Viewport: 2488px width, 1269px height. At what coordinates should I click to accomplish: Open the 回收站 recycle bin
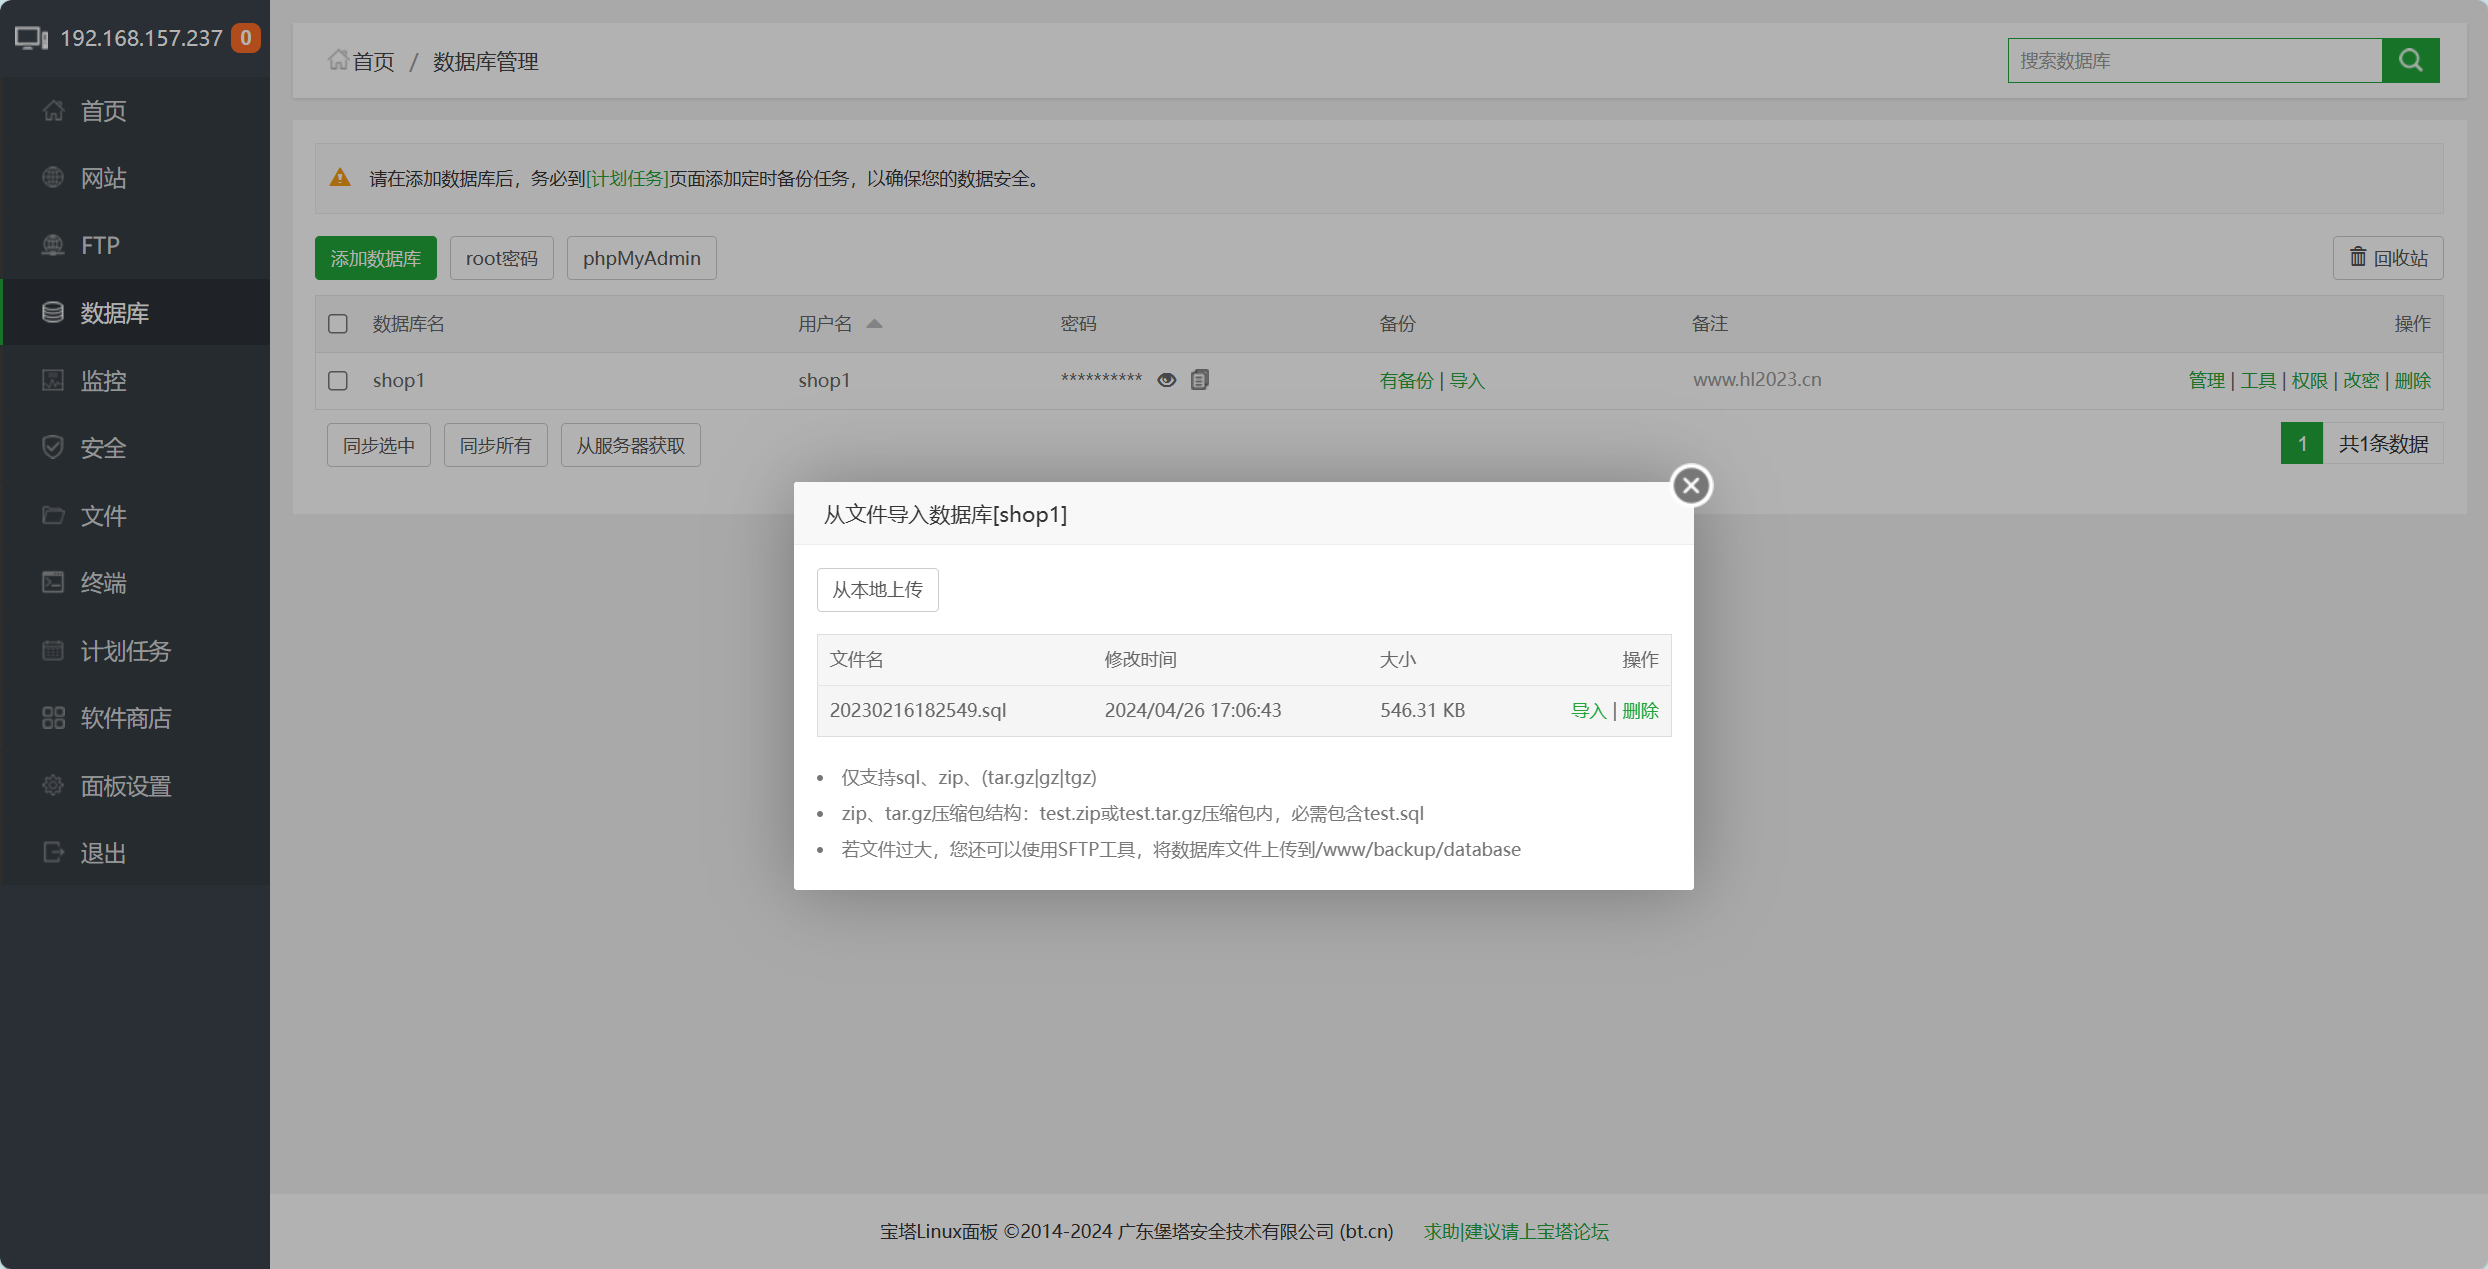tap(2388, 258)
